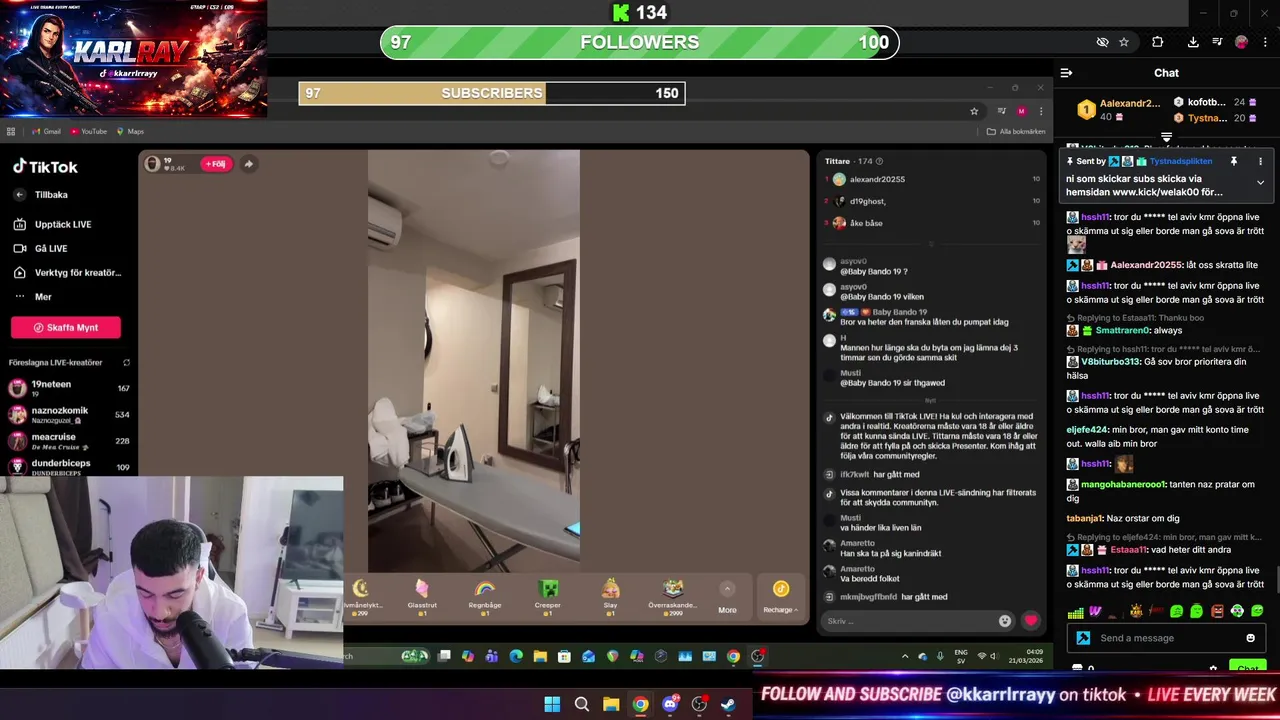Open the Gmail bookmark

46,131
